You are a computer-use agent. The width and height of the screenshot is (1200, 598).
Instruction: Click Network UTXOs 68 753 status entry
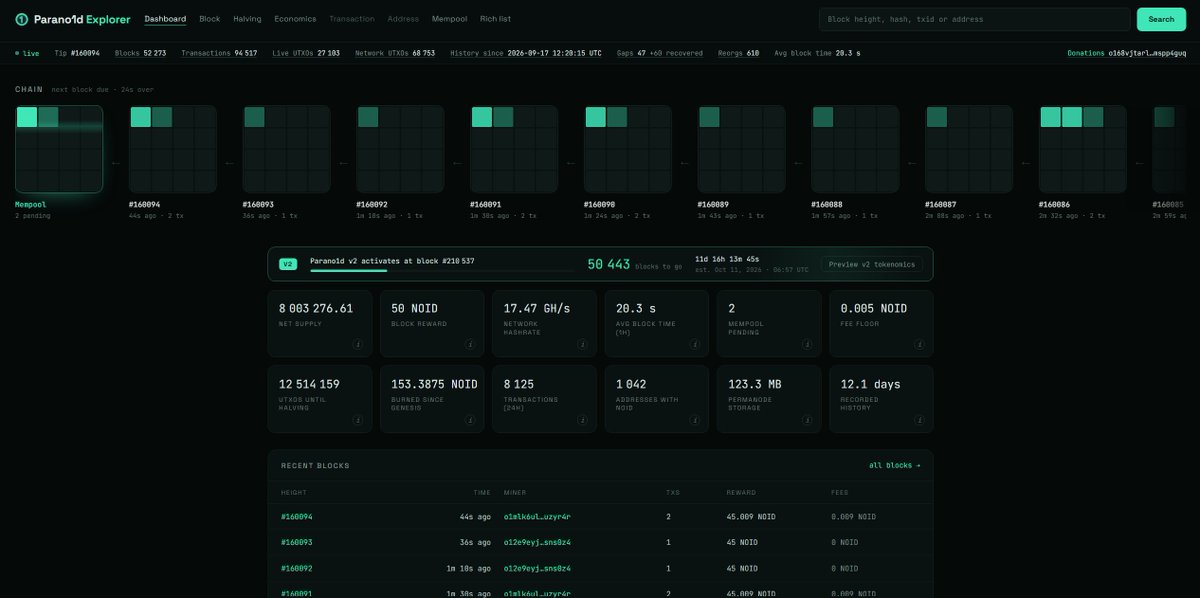(x=395, y=53)
